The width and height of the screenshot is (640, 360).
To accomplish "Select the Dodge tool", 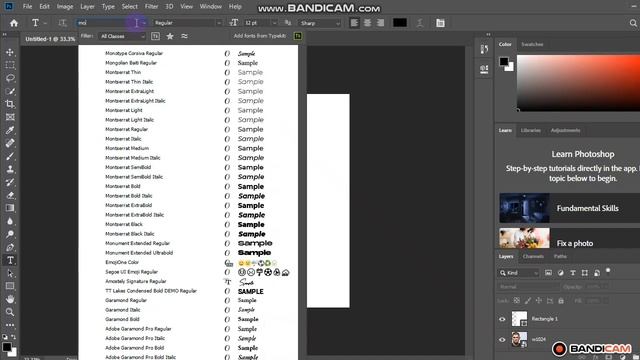I will pyautogui.click(x=10, y=234).
